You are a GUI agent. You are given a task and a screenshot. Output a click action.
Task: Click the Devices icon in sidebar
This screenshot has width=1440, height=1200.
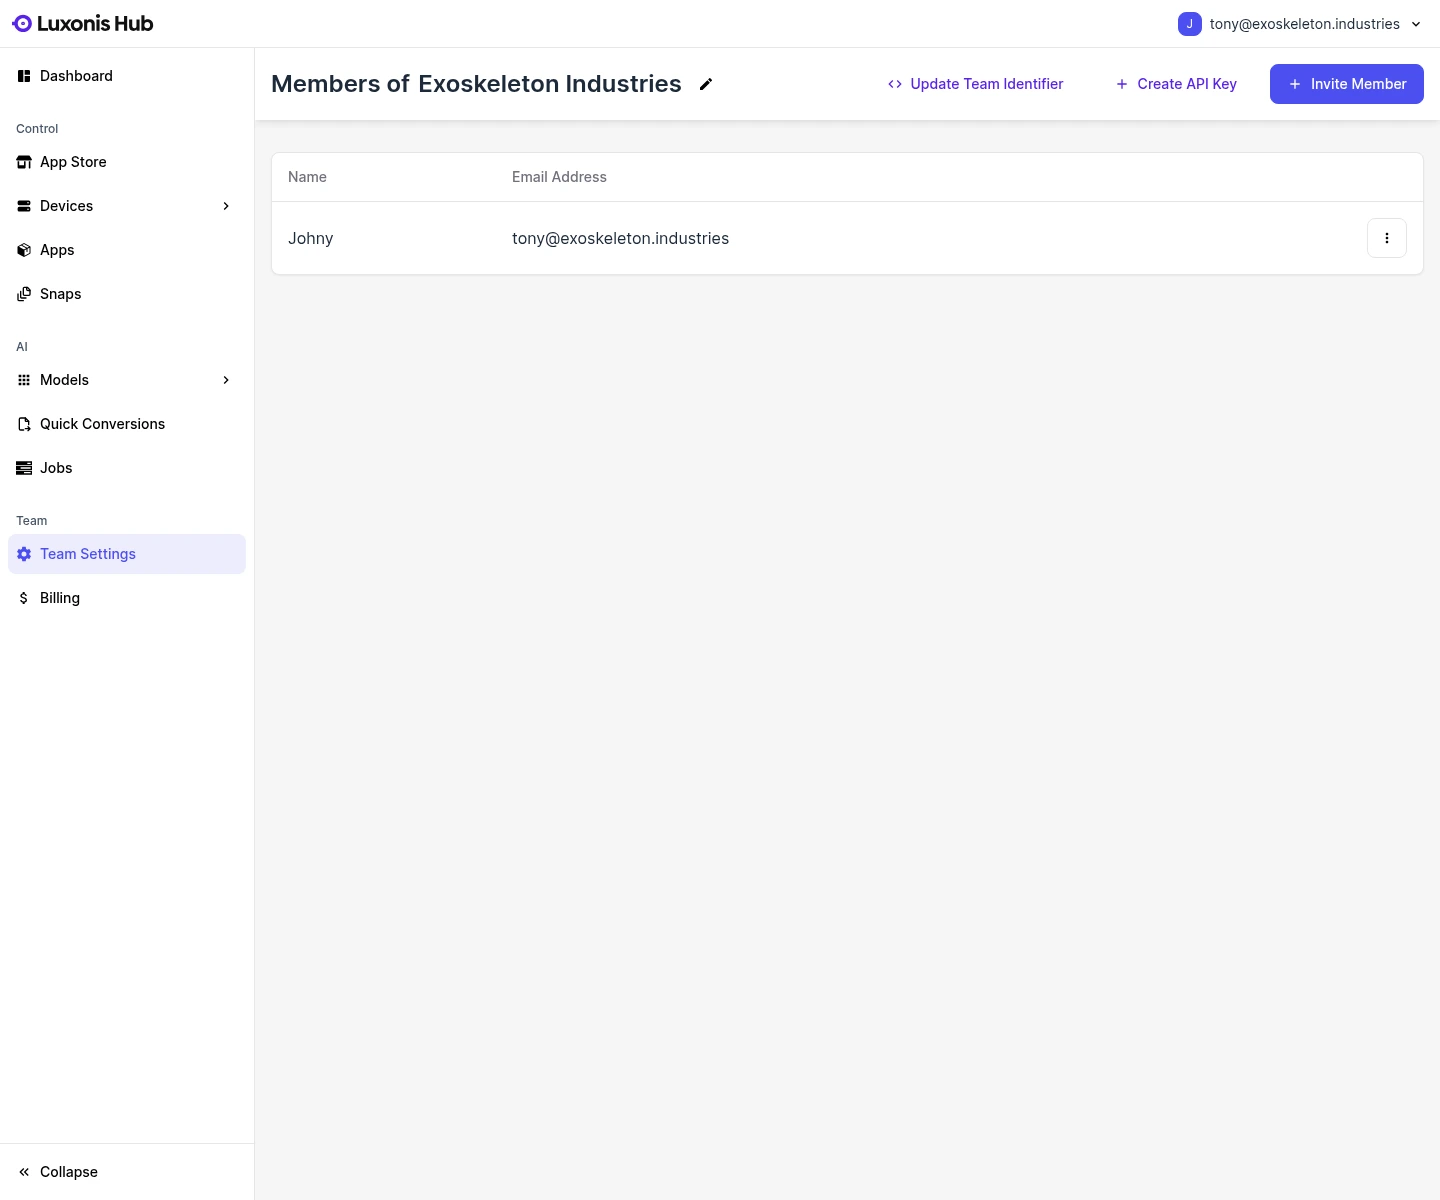(x=24, y=206)
